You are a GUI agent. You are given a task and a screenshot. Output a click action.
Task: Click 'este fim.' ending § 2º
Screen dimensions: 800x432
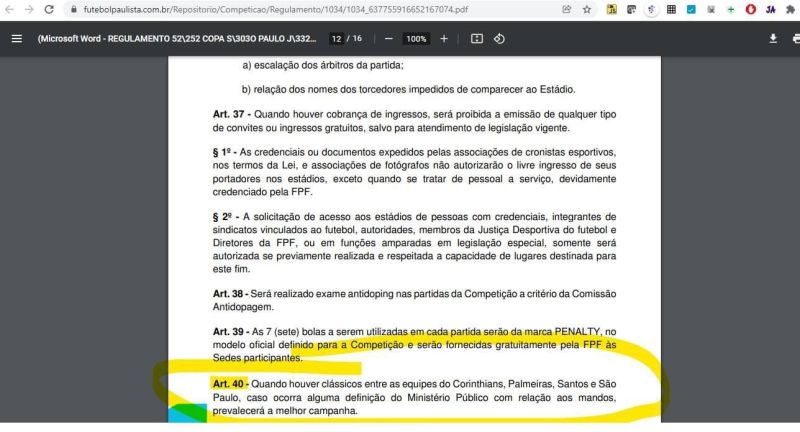click(x=231, y=269)
